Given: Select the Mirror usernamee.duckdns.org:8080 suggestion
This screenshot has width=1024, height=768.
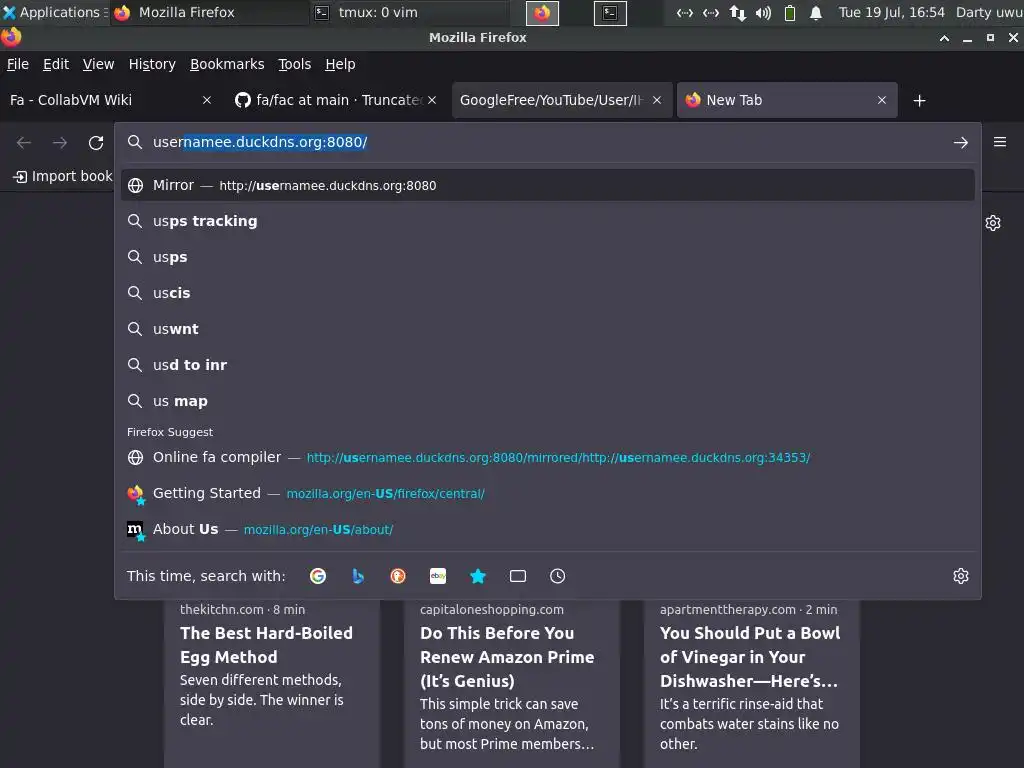Looking at the screenshot, I should pyautogui.click(x=547, y=185).
